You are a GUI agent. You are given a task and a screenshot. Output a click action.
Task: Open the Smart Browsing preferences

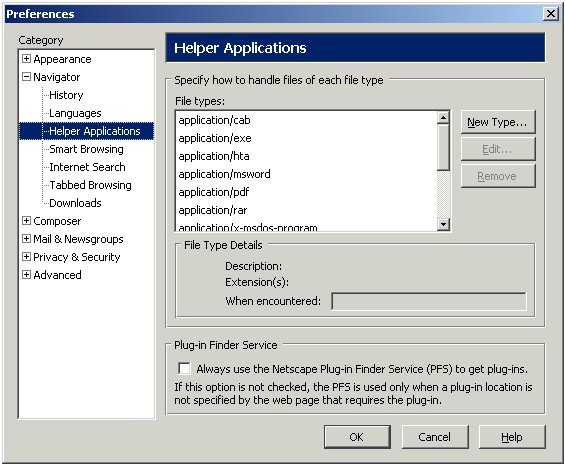click(86, 149)
